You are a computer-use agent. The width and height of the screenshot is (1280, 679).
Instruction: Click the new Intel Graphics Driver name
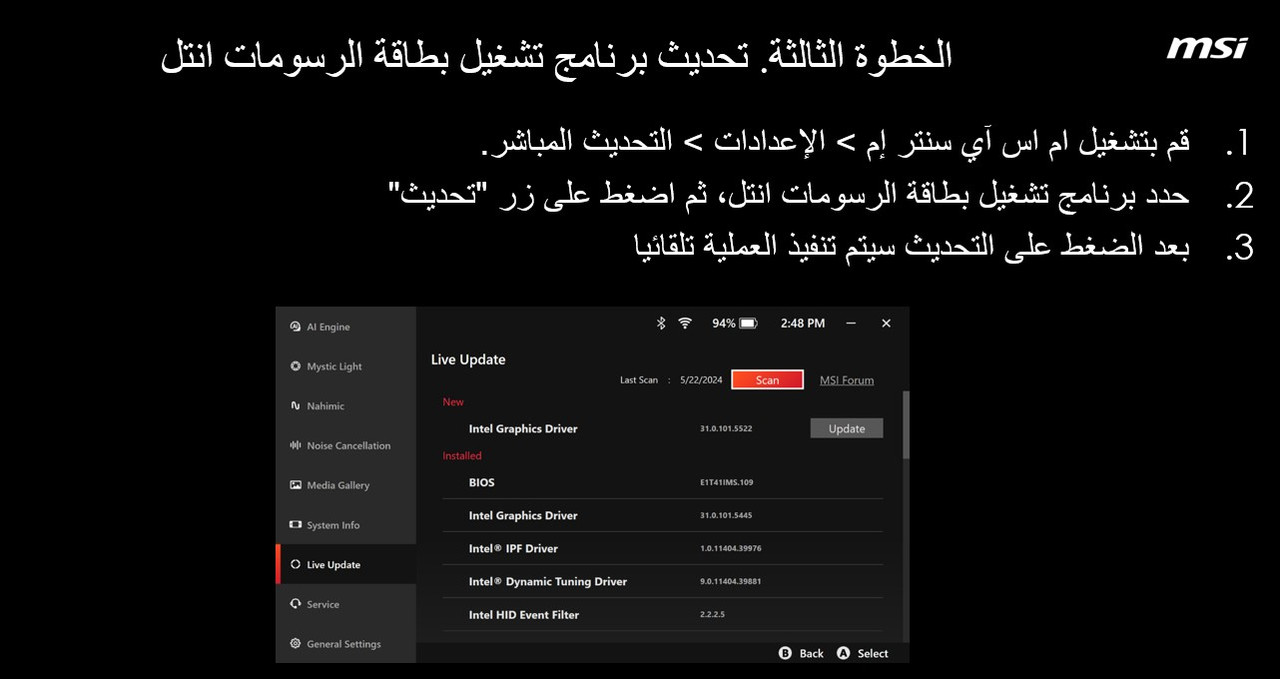(x=523, y=429)
